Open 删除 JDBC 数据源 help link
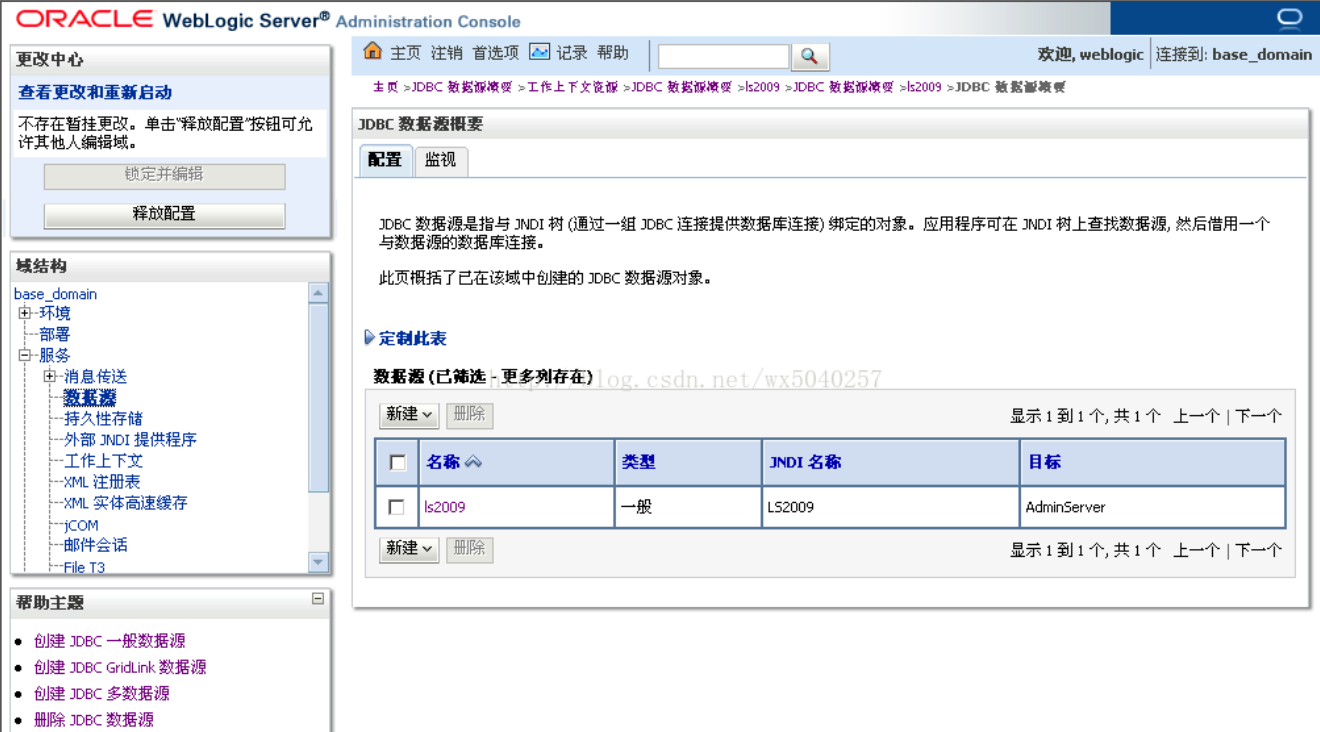Viewport: 1320px width, 732px height. (x=94, y=719)
